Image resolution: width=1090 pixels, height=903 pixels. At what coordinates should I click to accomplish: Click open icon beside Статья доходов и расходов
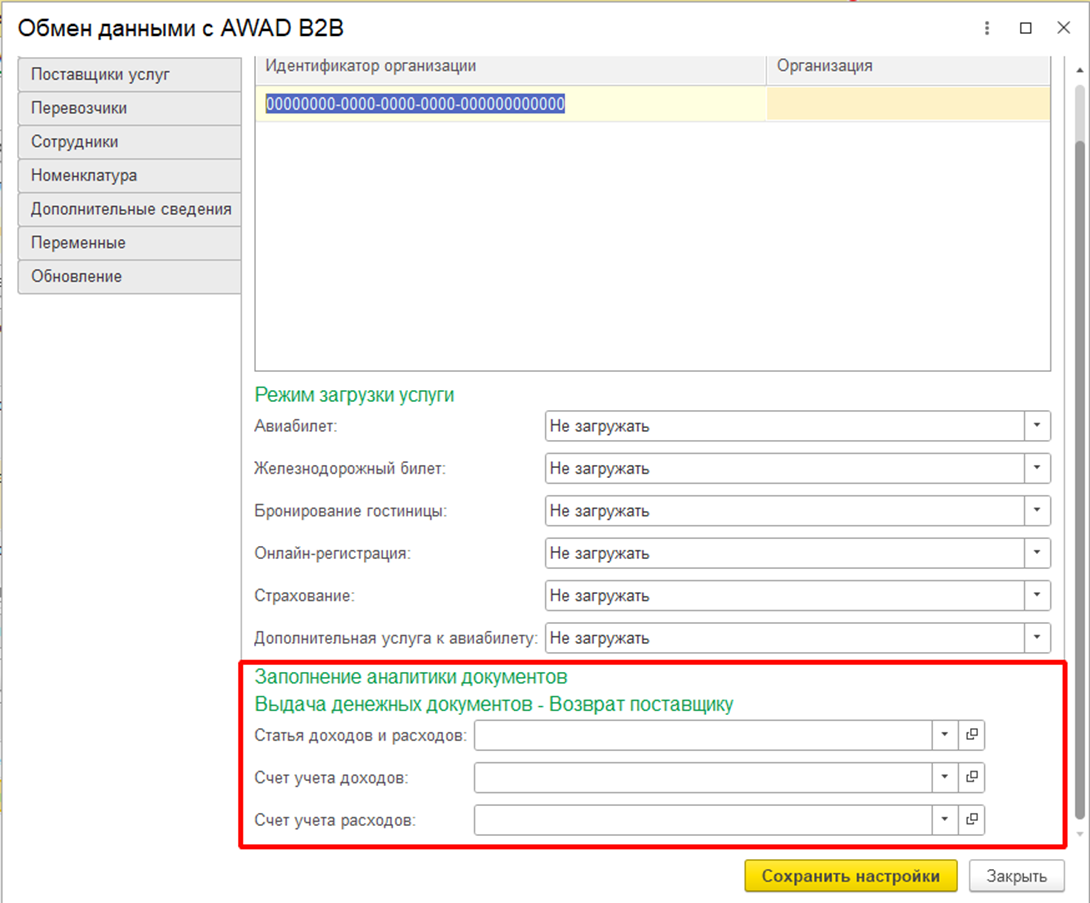click(971, 735)
